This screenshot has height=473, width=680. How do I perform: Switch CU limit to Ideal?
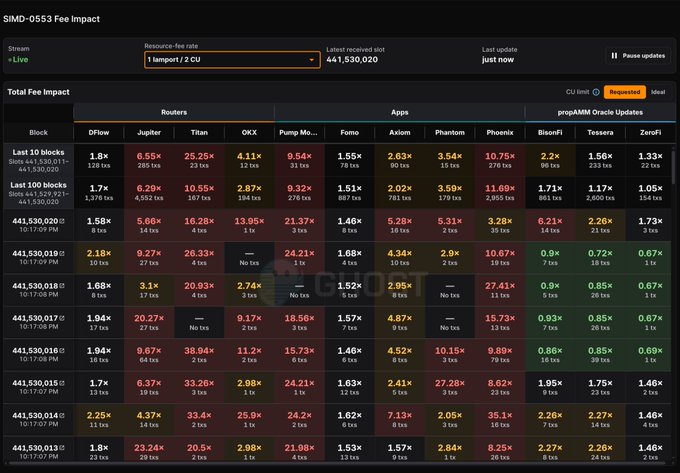pyautogui.click(x=658, y=92)
